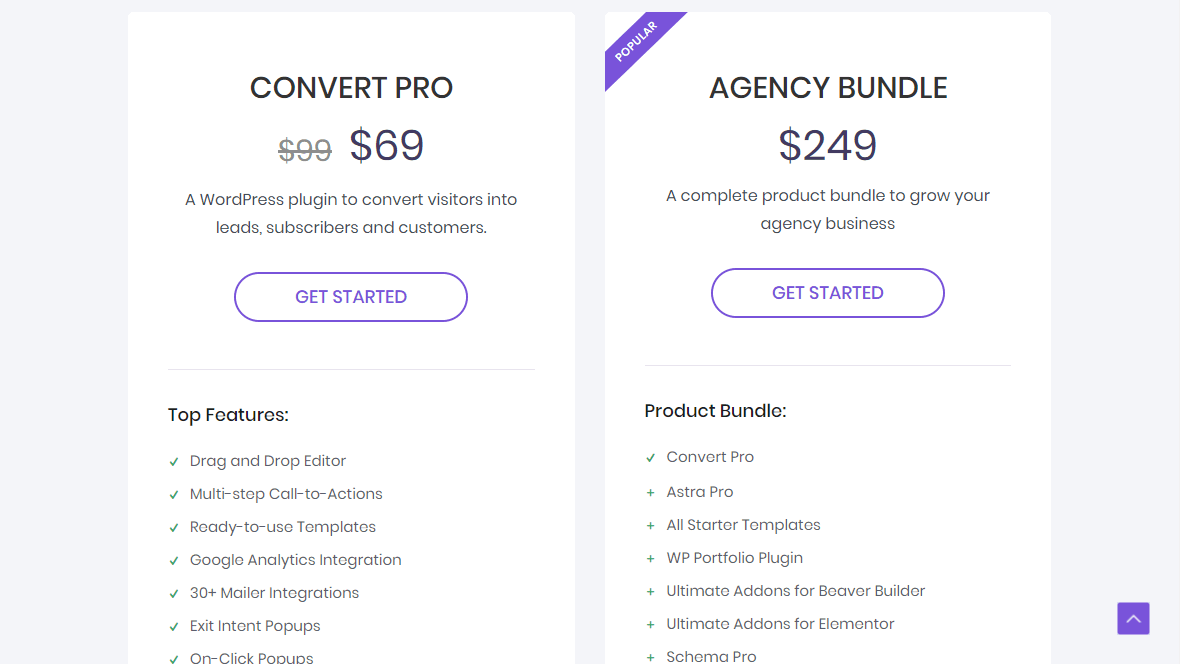Click the checkmark beside Google Analytics Integration
1180x664 pixels.
coord(174,560)
